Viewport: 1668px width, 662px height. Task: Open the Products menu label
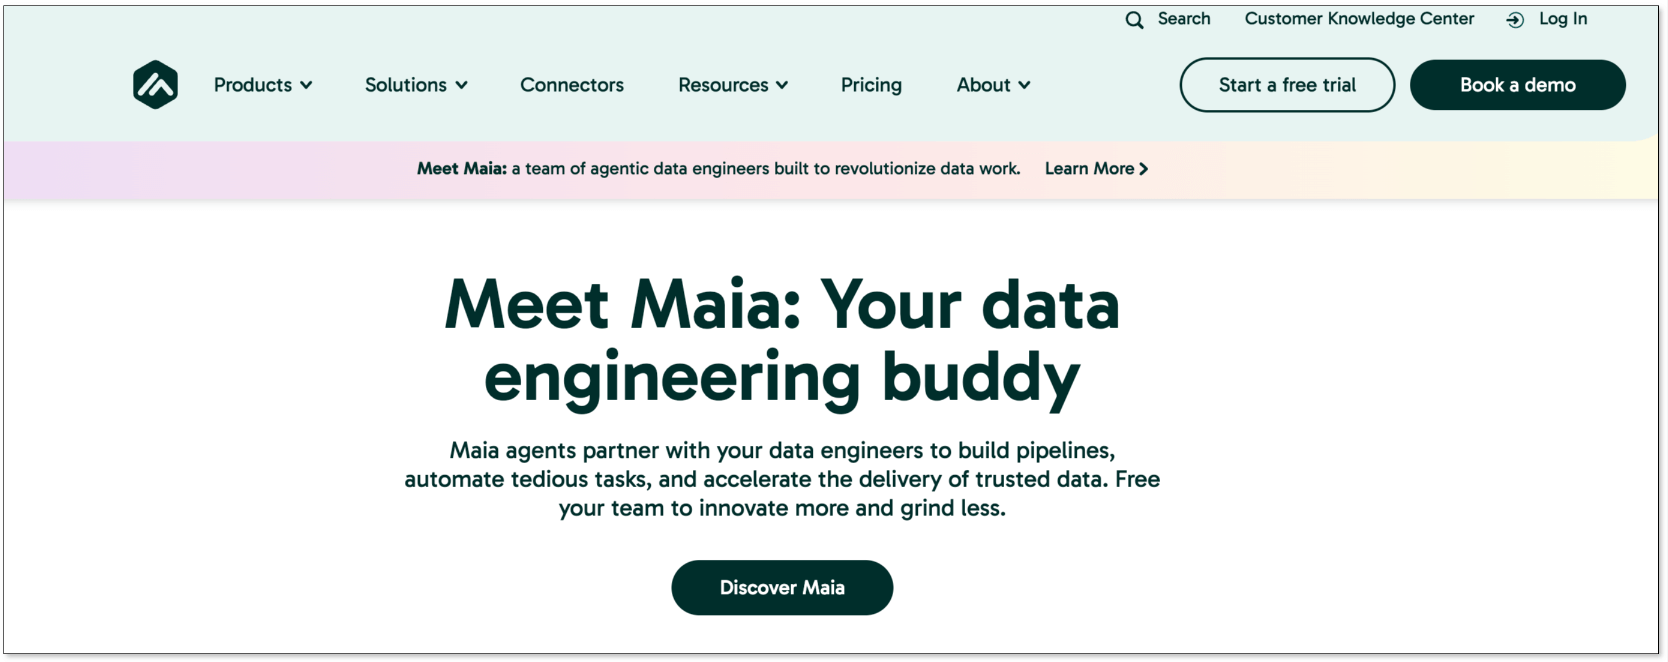pos(252,85)
